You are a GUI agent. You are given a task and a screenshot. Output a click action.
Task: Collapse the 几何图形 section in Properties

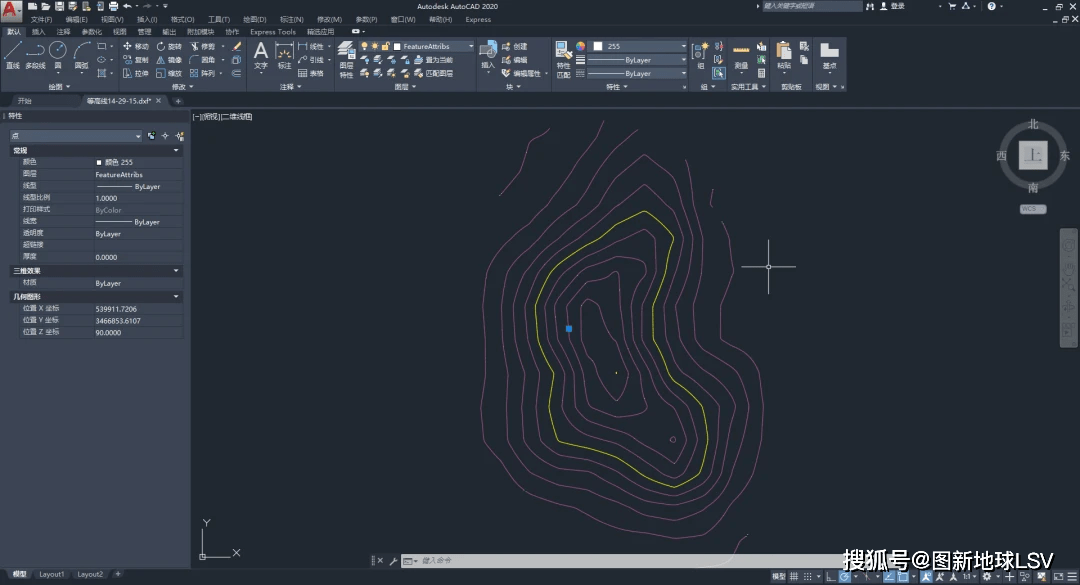point(176,296)
